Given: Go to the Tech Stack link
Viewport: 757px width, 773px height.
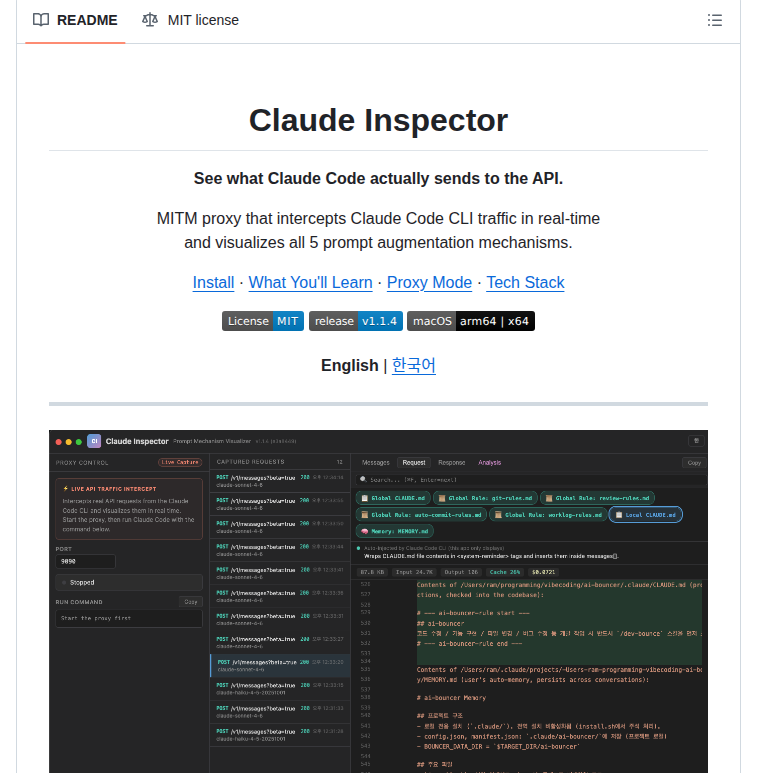Looking at the screenshot, I should tap(525, 282).
